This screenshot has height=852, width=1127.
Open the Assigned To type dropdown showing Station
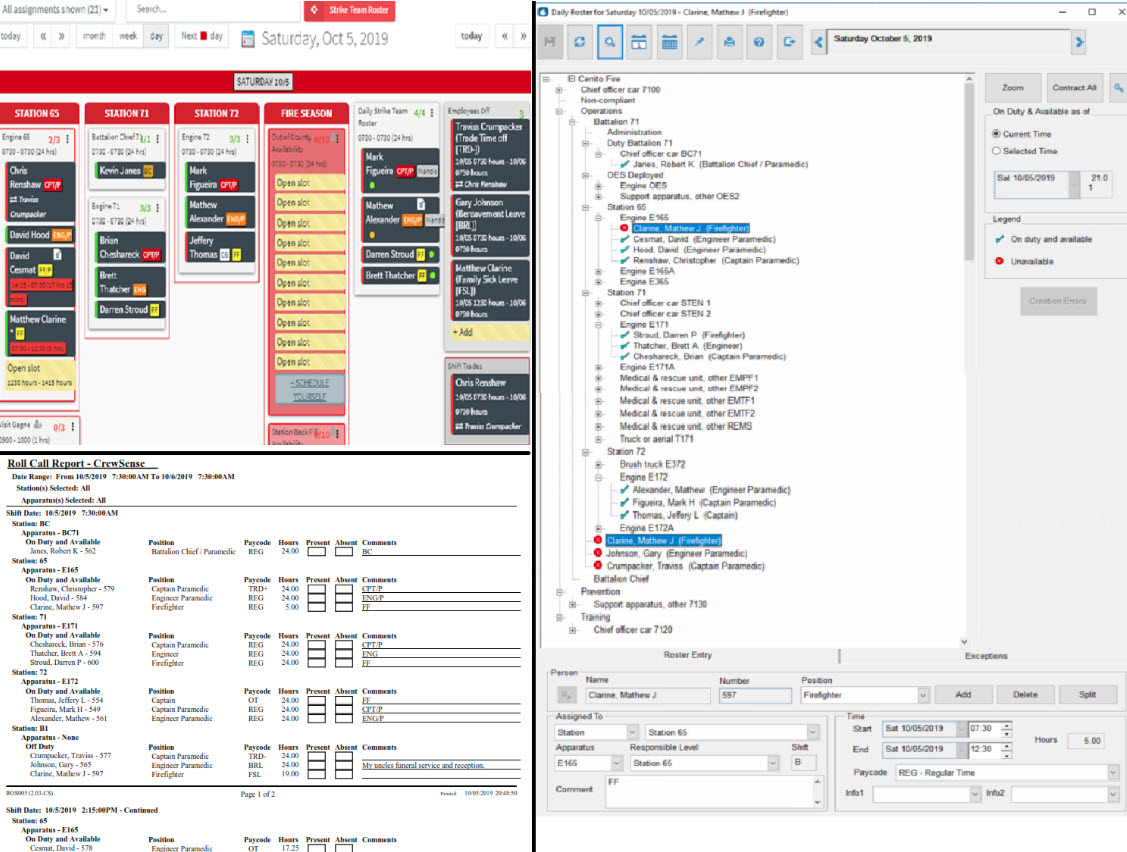click(632, 732)
